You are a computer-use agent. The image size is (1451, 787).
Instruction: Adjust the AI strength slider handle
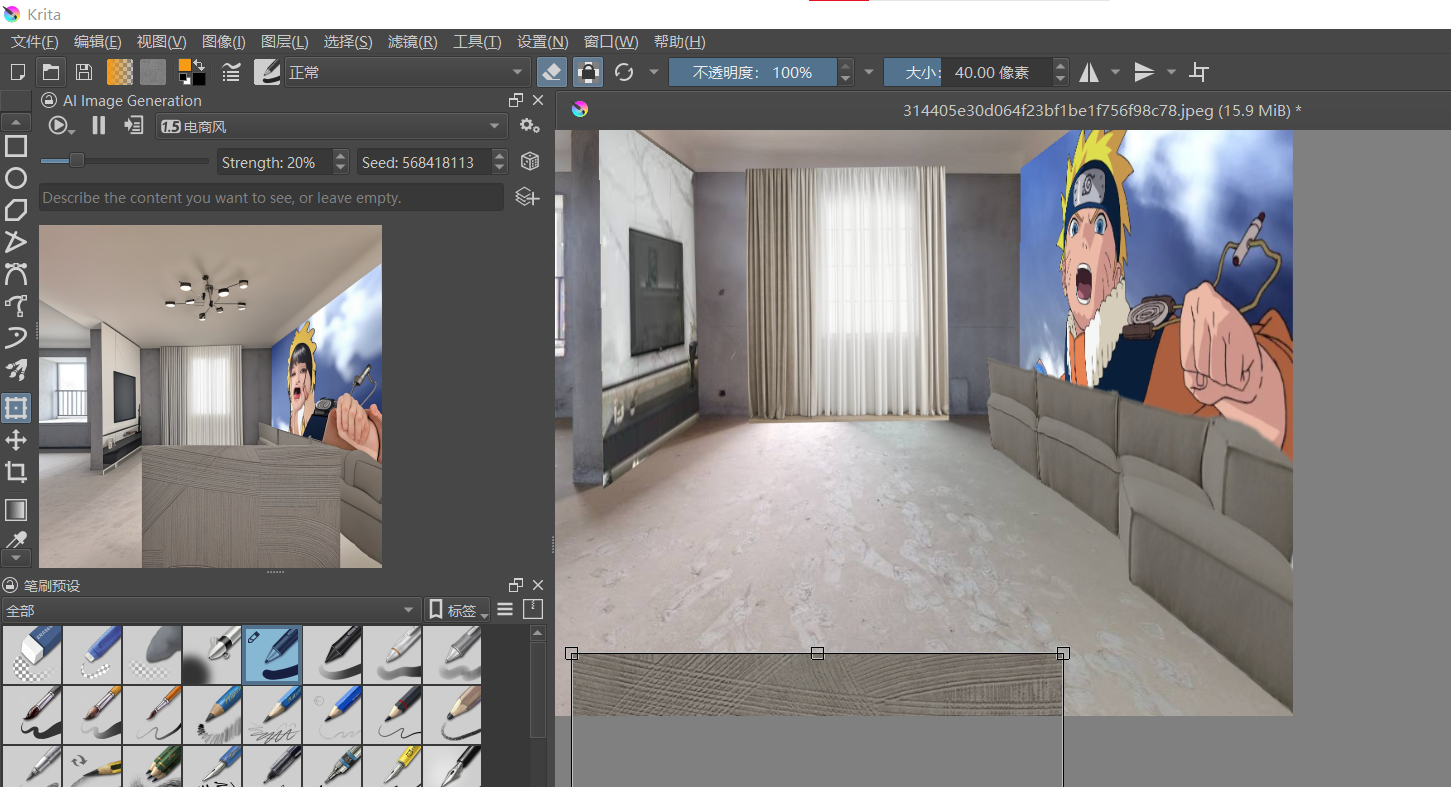tap(77, 161)
